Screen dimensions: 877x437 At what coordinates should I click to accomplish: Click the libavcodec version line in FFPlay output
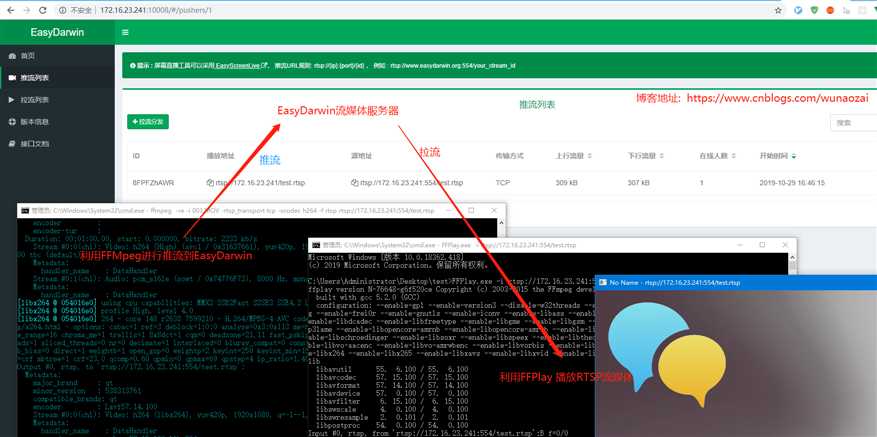[392, 377]
